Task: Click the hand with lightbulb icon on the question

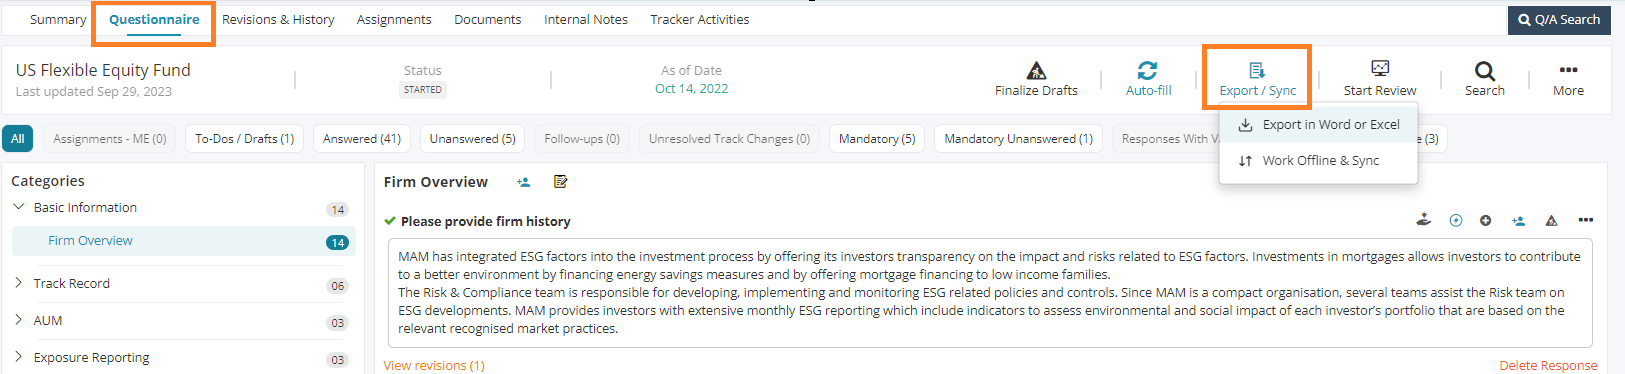Action: coord(1424,220)
